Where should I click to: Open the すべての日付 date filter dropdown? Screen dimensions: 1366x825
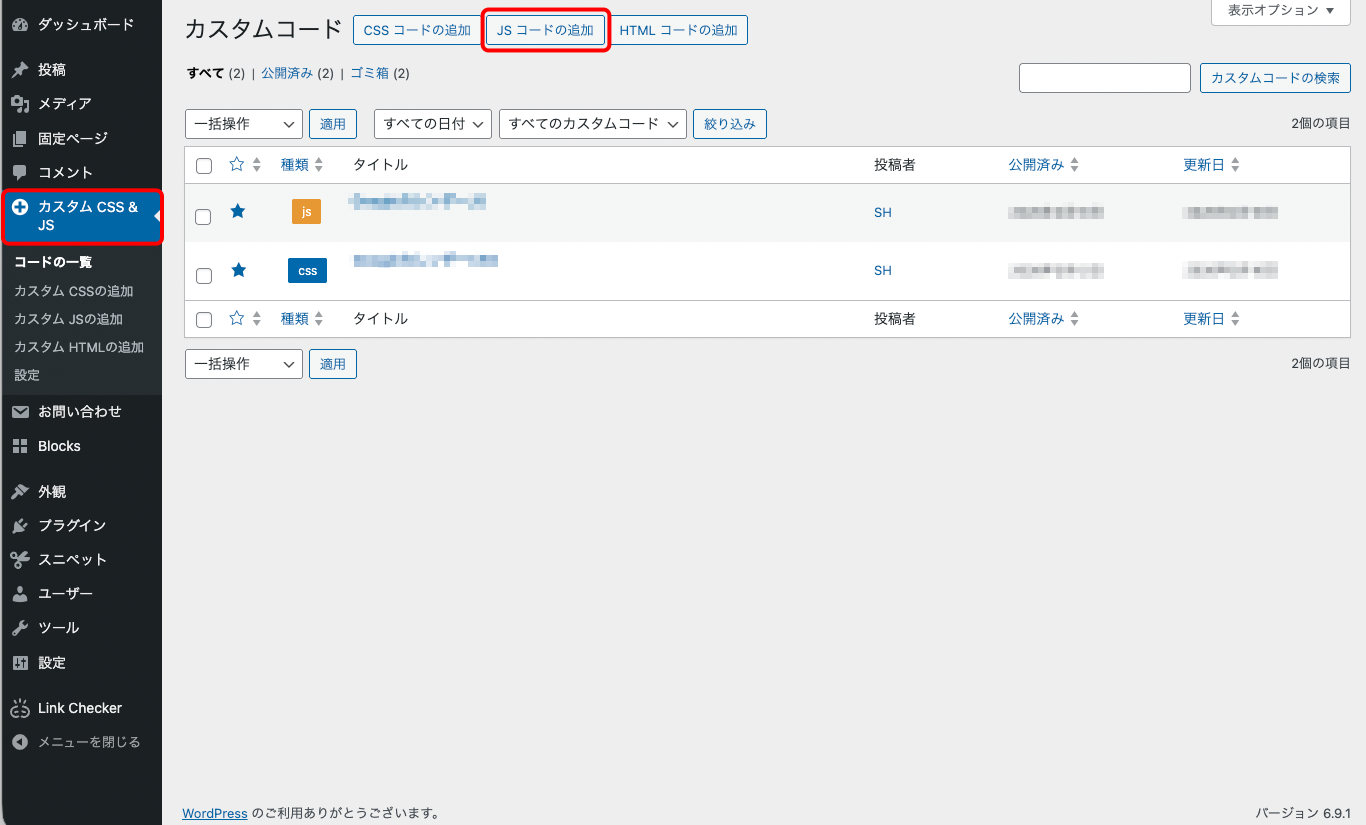(x=433, y=124)
